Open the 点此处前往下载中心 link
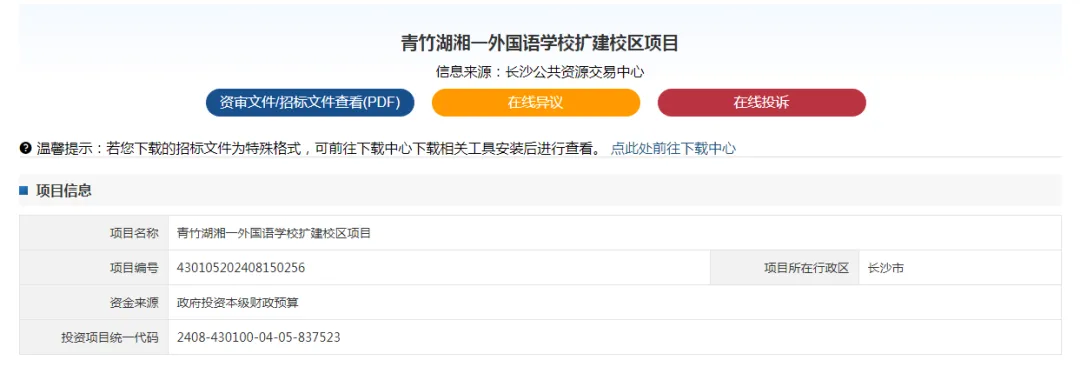 point(673,148)
